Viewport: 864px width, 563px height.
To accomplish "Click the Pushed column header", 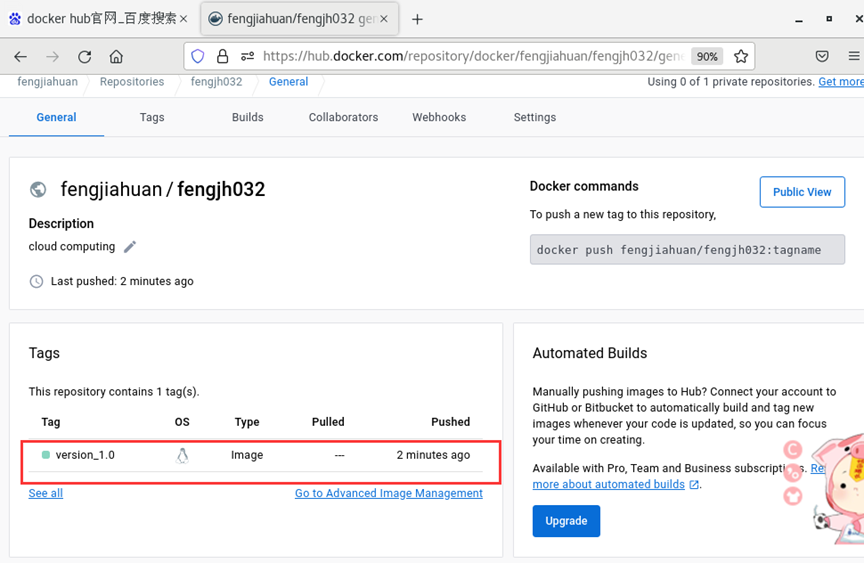I will point(450,422).
